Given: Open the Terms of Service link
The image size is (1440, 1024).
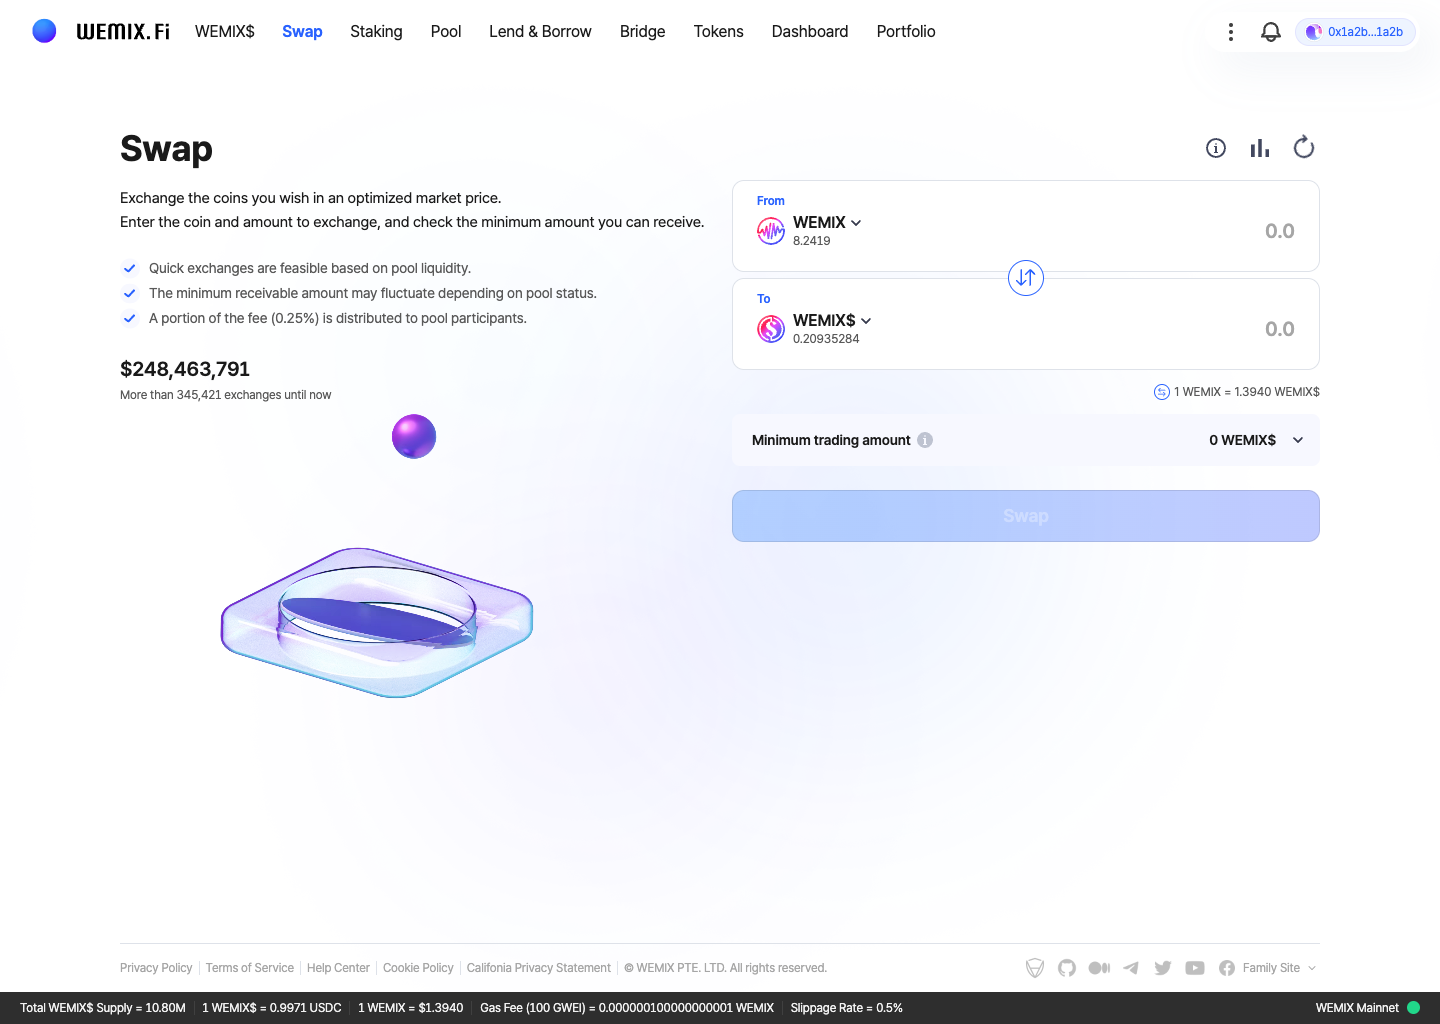Looking at the screenshot, I should (250, 968).
